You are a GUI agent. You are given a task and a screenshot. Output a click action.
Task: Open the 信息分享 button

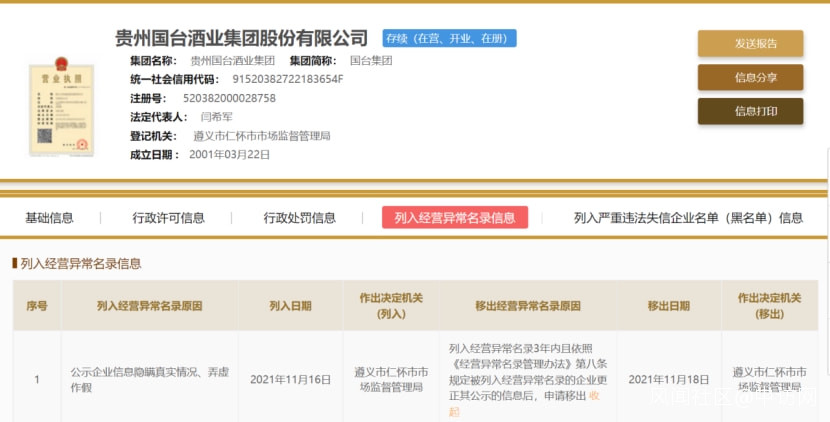tap(750, 77)
